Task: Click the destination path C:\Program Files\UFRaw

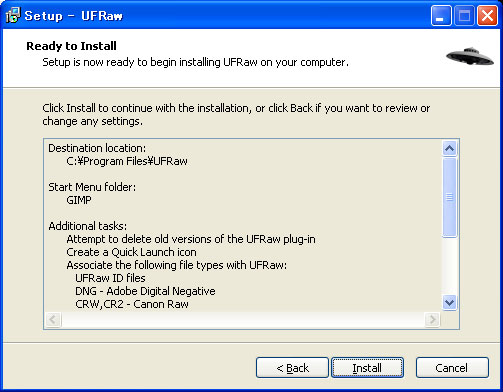Action: pyautogui.click(x=127, y=161)
